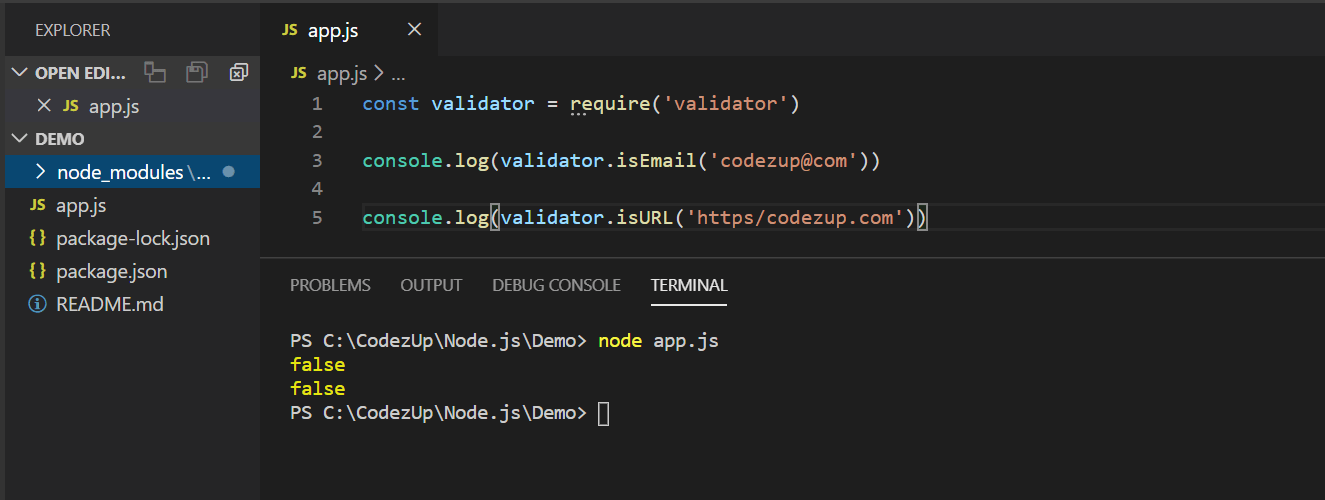The width and height of the screenshot is (1325, 500).
Task: Click the isEmail method name
Action: tap(657, 160)
